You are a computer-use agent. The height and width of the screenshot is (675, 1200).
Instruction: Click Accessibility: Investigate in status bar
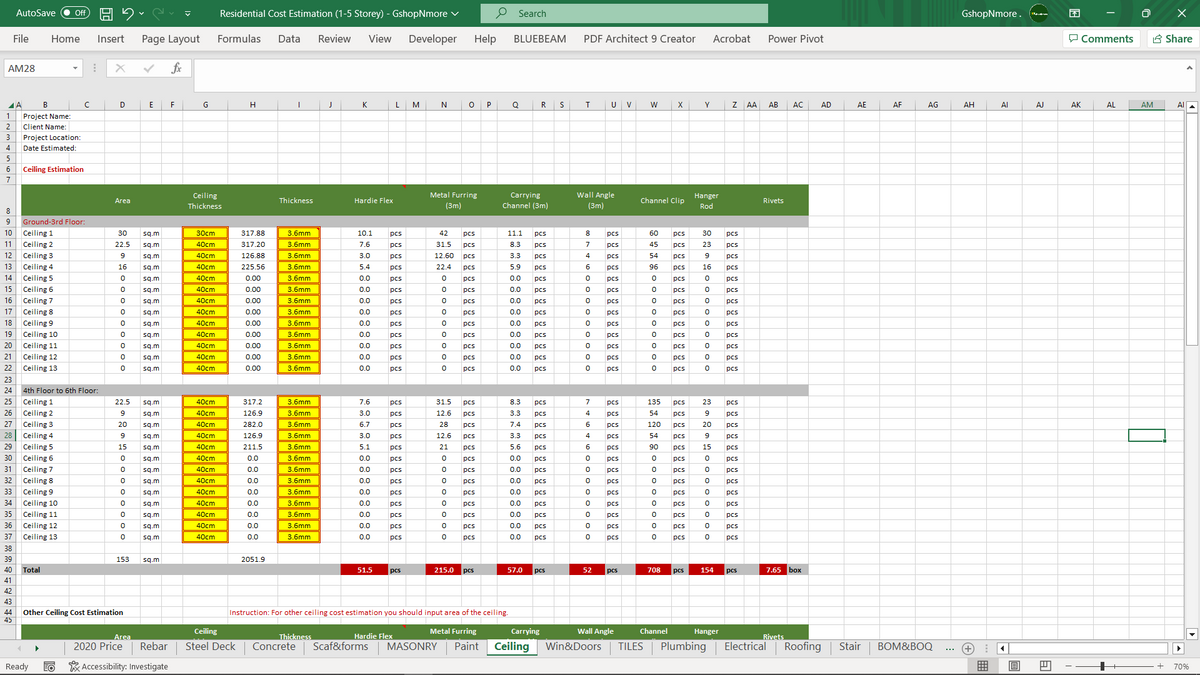pos(117,666)
